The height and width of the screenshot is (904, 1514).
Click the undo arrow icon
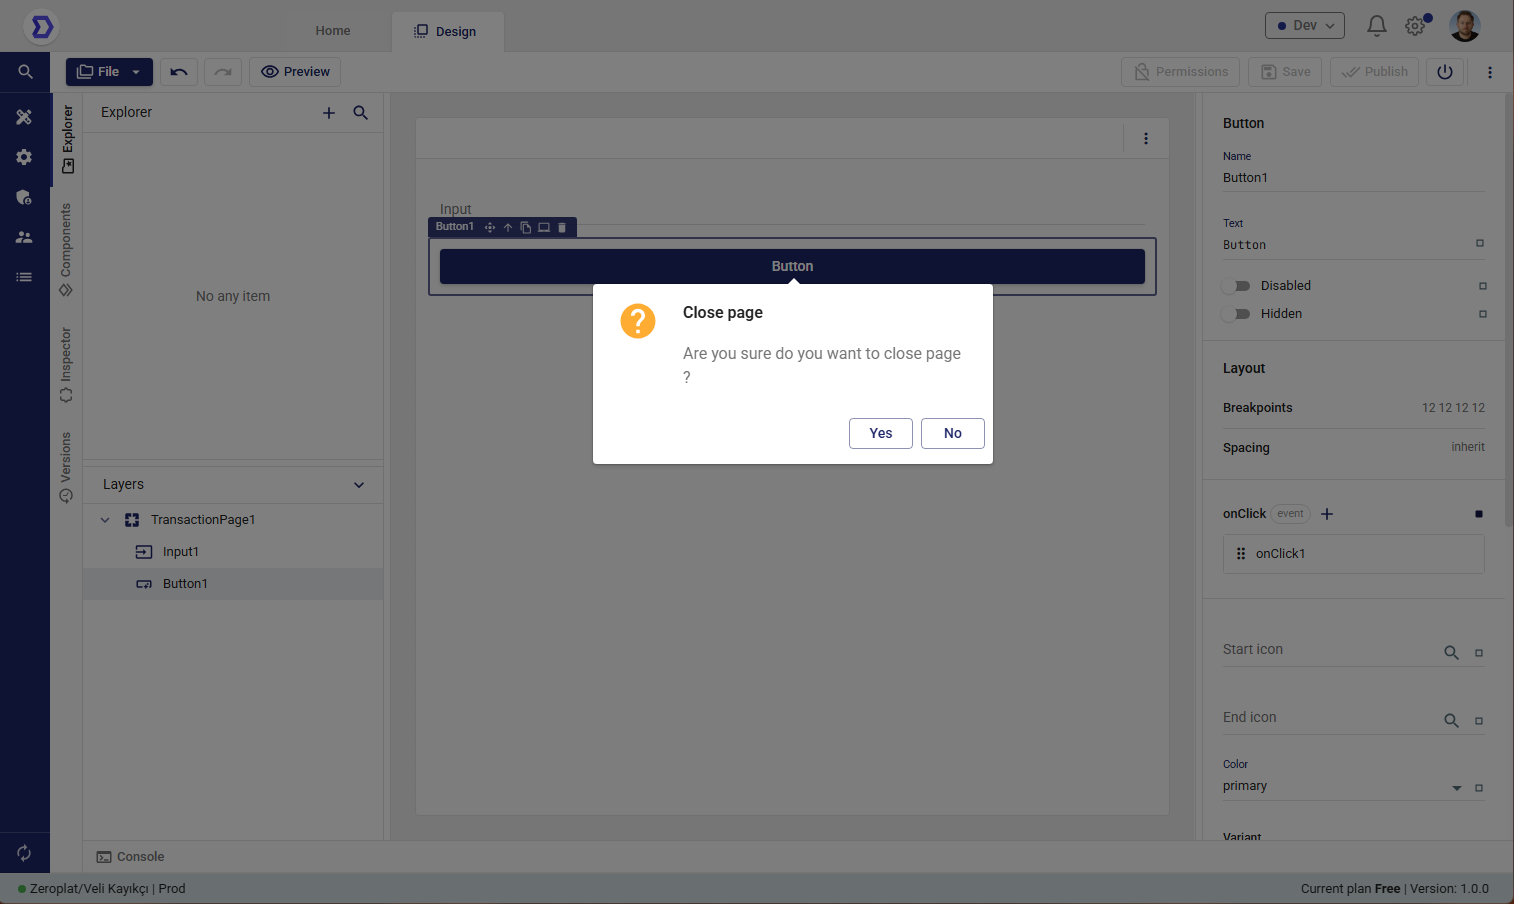tap(179, 72)
